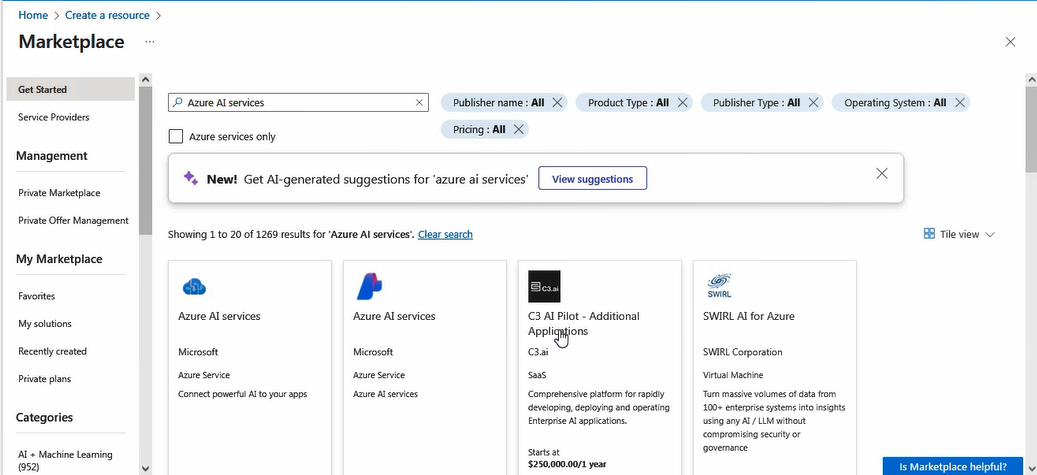Click the sparkle icon in the suggestions banner
The image size is (1037, 475).
tap(190, 179)
